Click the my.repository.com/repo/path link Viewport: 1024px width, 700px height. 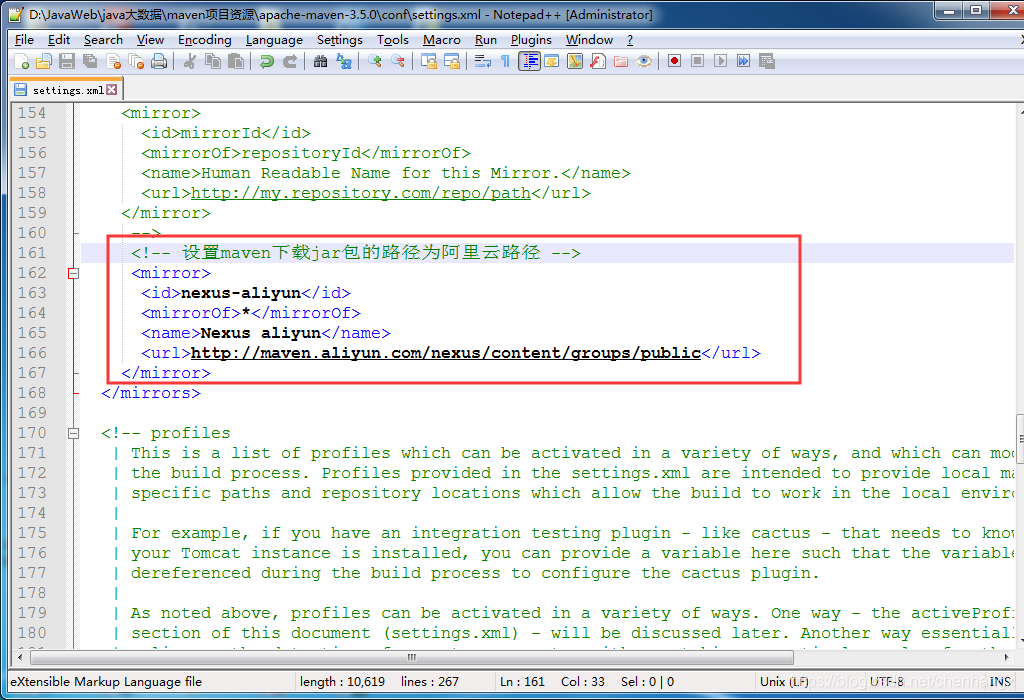pyautogui.click(x=360, y=193)
